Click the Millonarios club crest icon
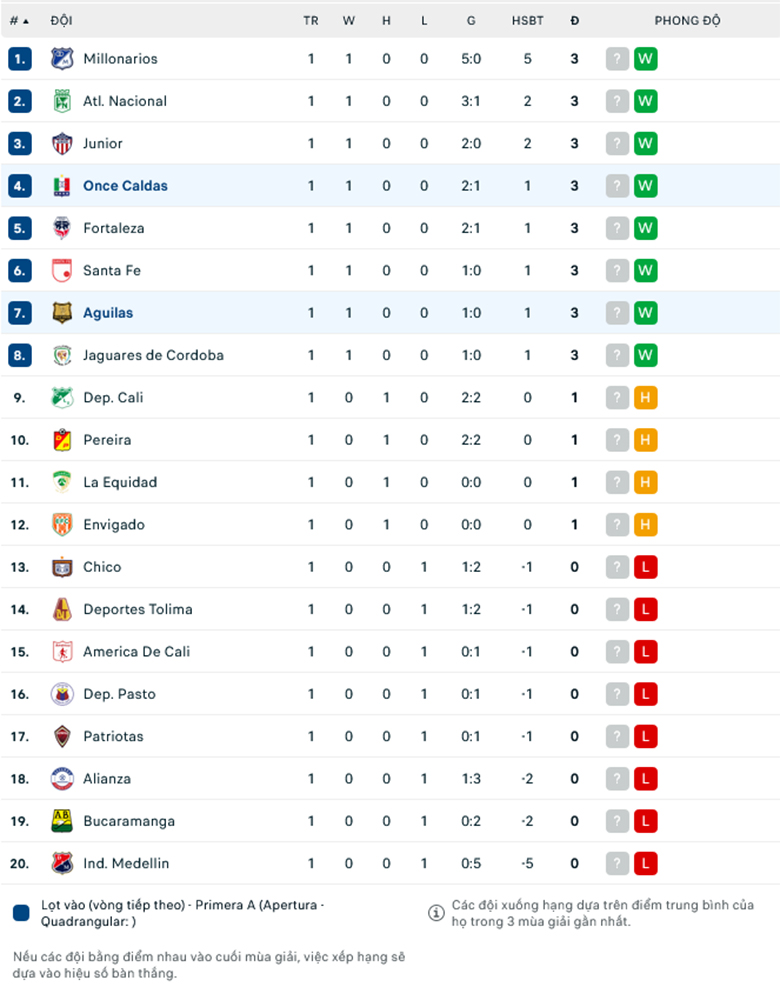This screenshot has width=780, height=987. point(62,59)
